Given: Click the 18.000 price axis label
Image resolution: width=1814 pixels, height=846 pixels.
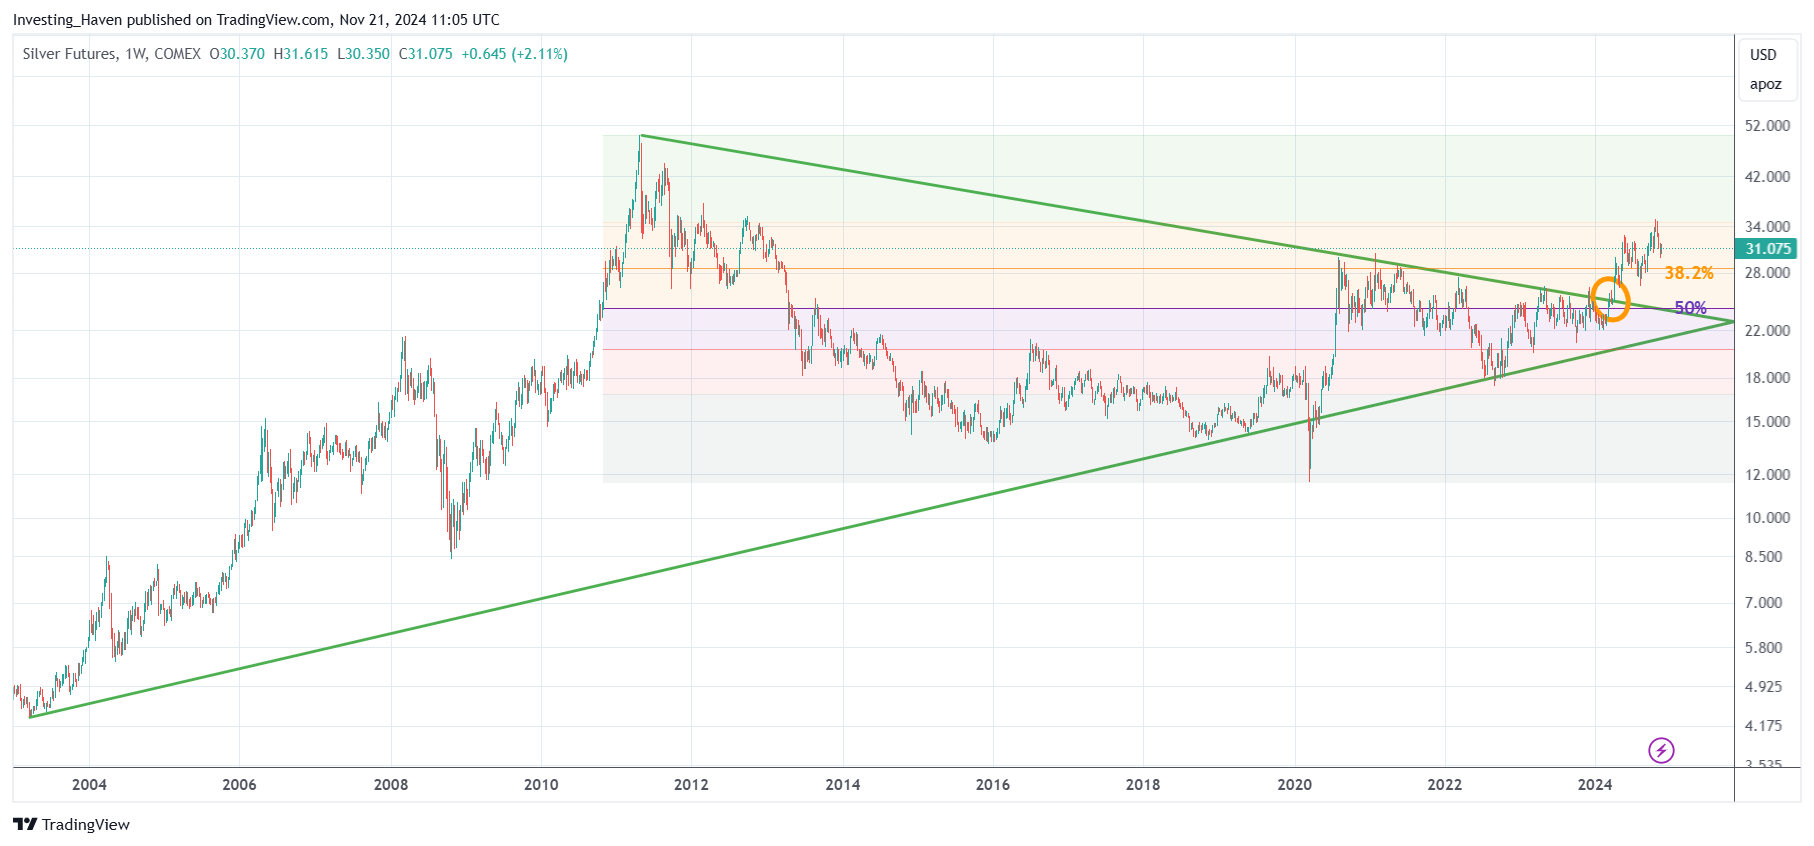Looking at the screenshot, I should [1767, 378].
